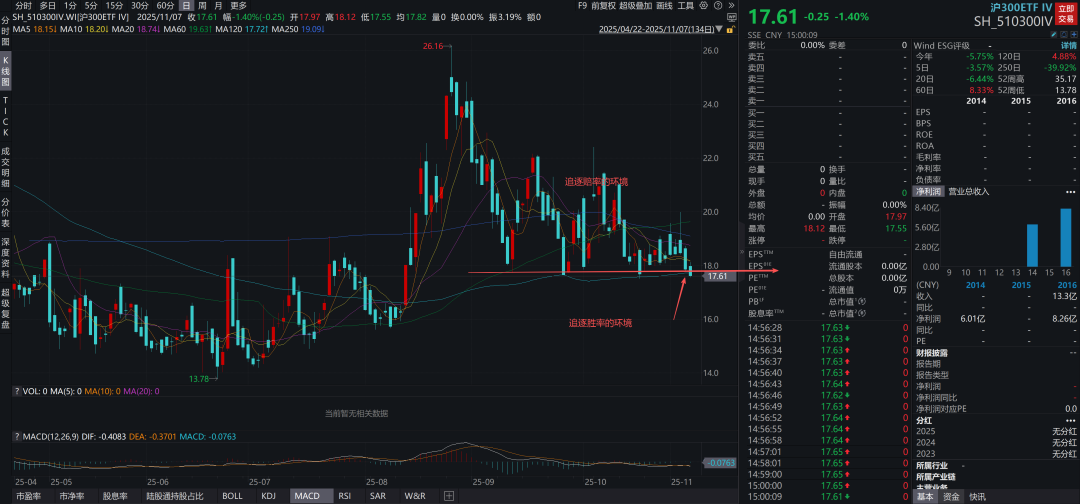Click the monitor icon at chart top right

[x=731, y=17]
